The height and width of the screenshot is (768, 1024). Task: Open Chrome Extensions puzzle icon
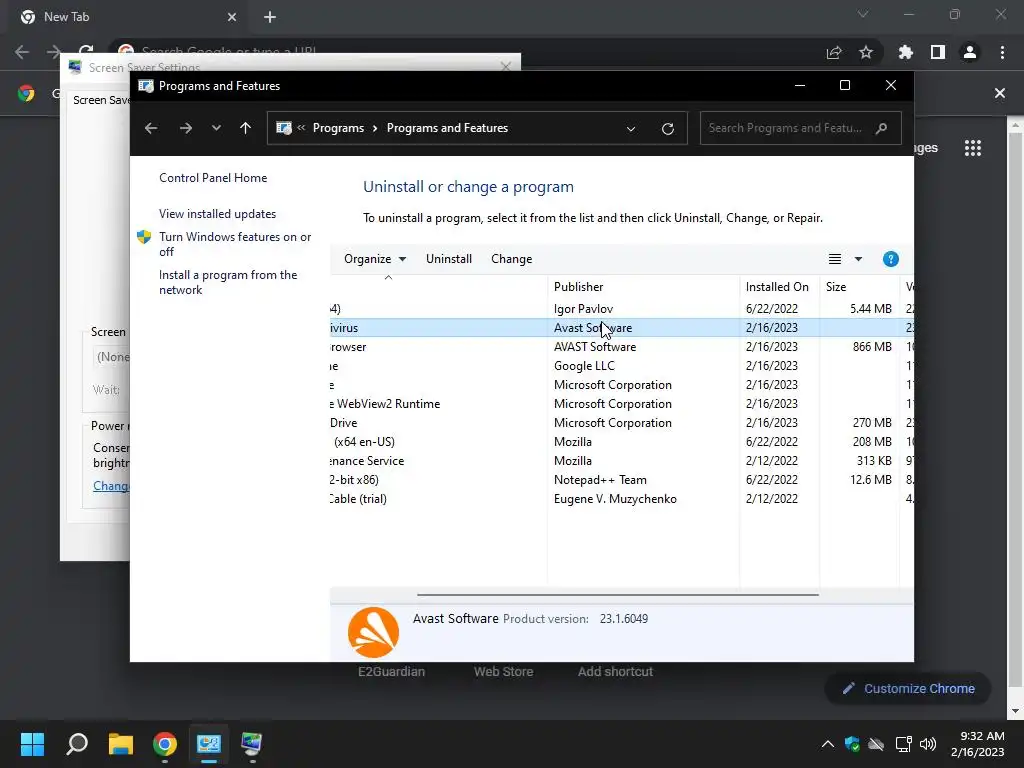click(x=906, y=52)
